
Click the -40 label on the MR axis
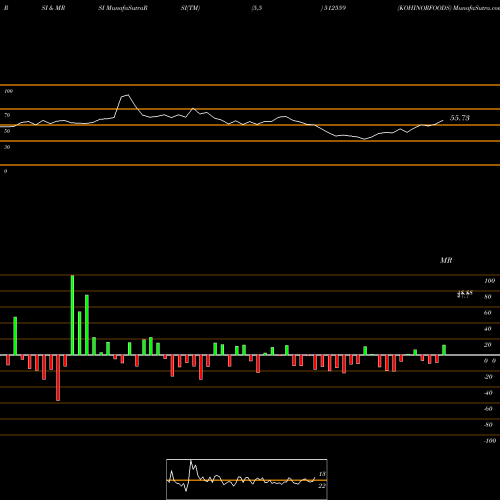(x=488, y=393)
